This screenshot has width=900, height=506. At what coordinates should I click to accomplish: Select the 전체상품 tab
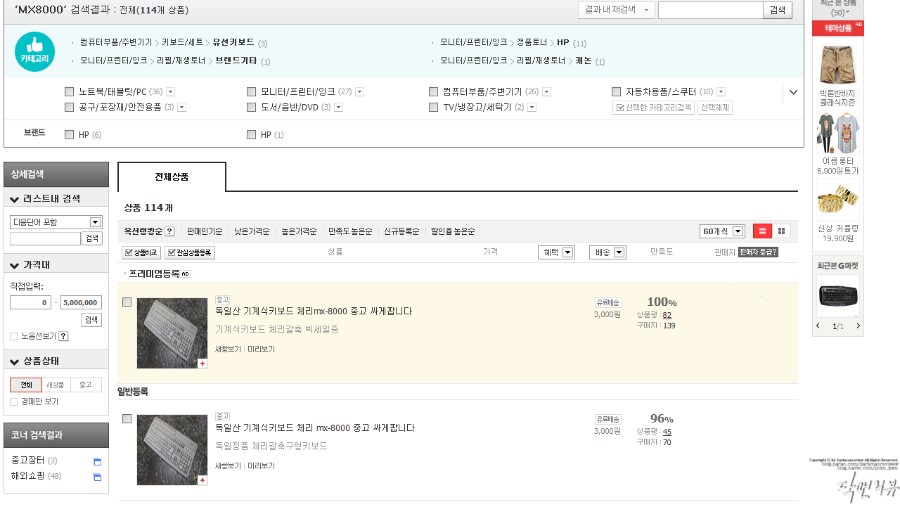(x=172, y=177)
